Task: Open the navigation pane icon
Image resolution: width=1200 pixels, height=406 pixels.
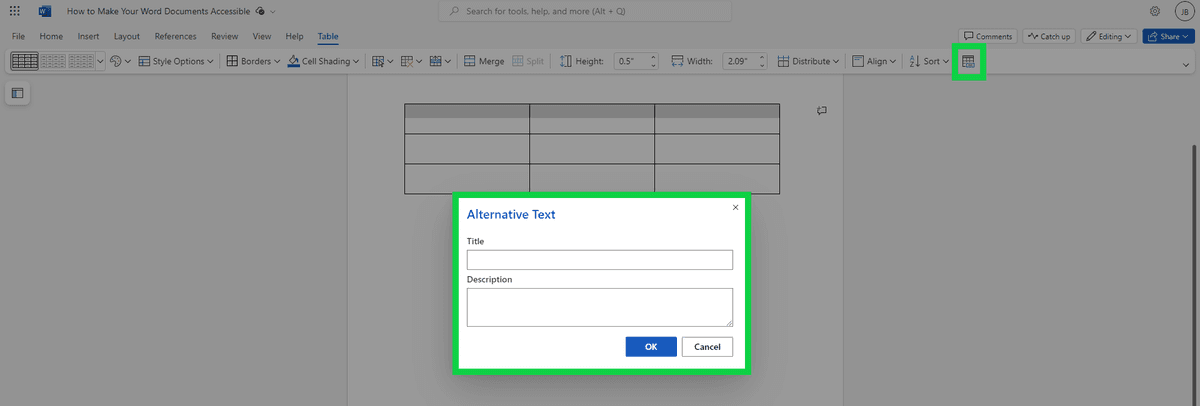Action: pyautogui.click(x=17, y=93)
